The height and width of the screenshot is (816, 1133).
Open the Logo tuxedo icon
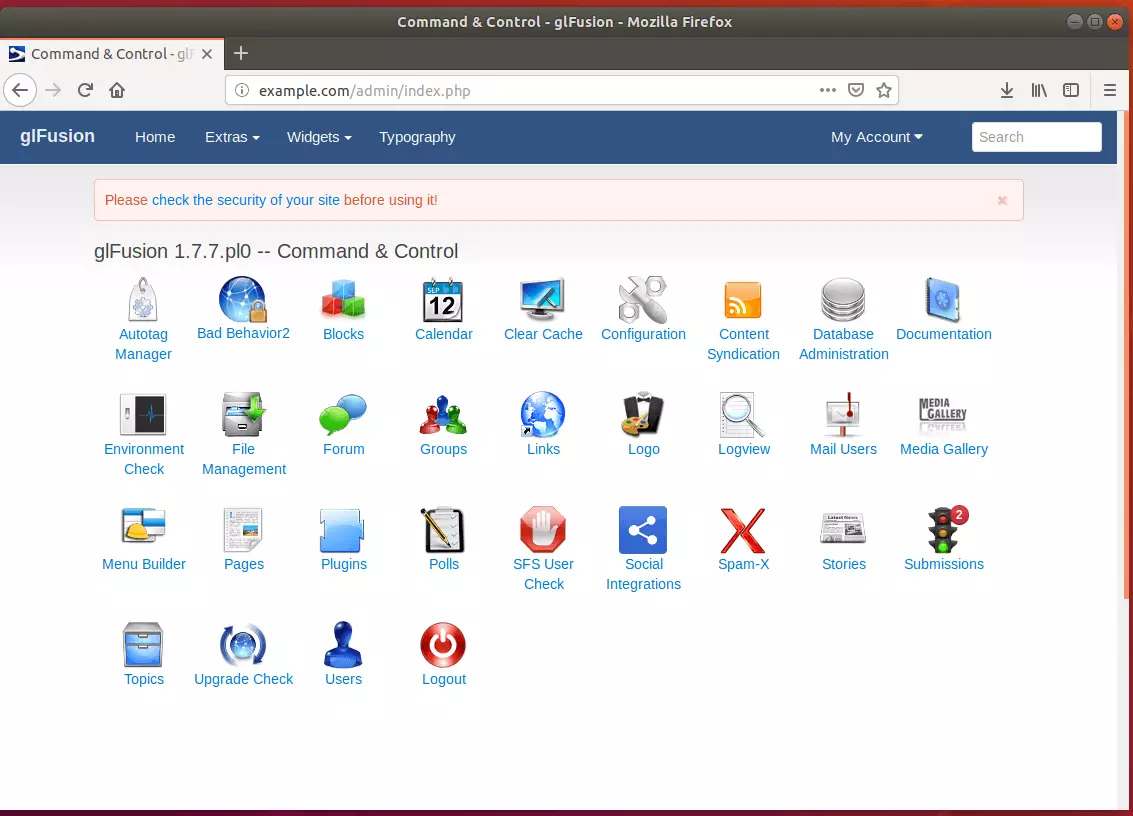point(643,414)
